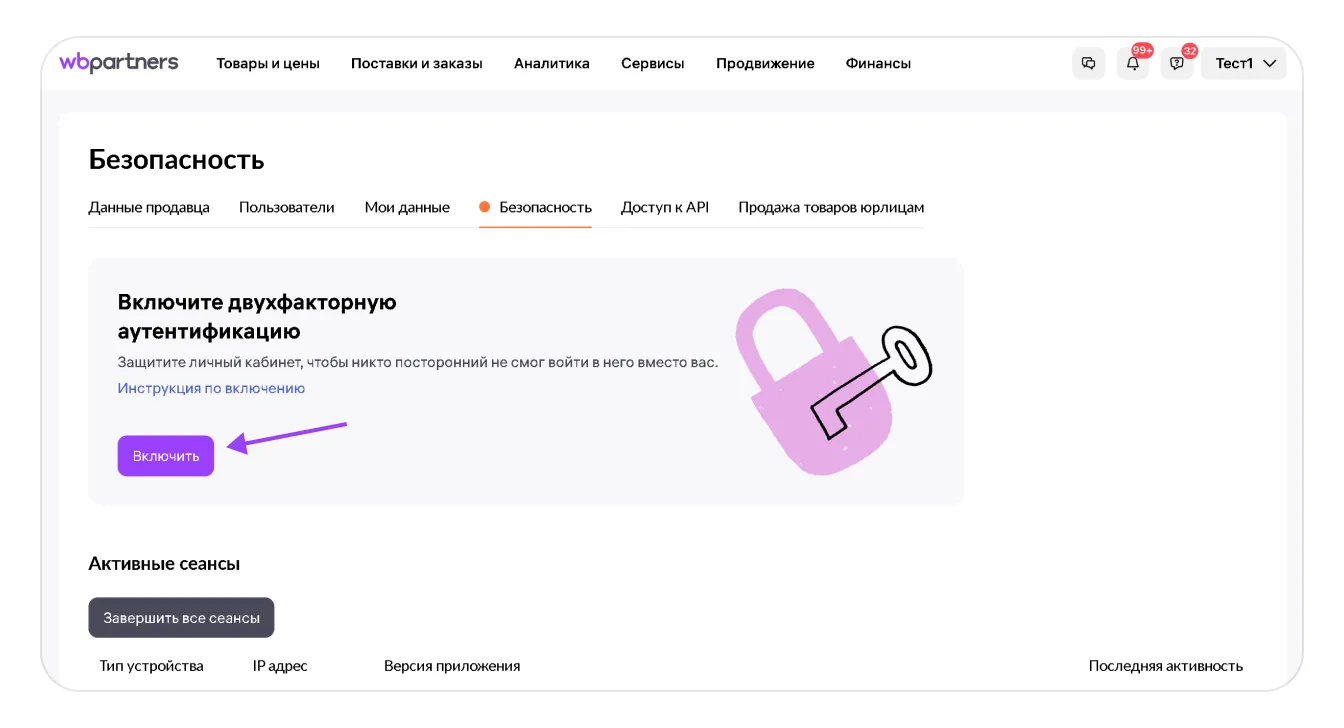Image resolution: width=1344 pixels, height=728 pixels.
Task: Click the purple Включить button
Action: [x=166, y=456]
